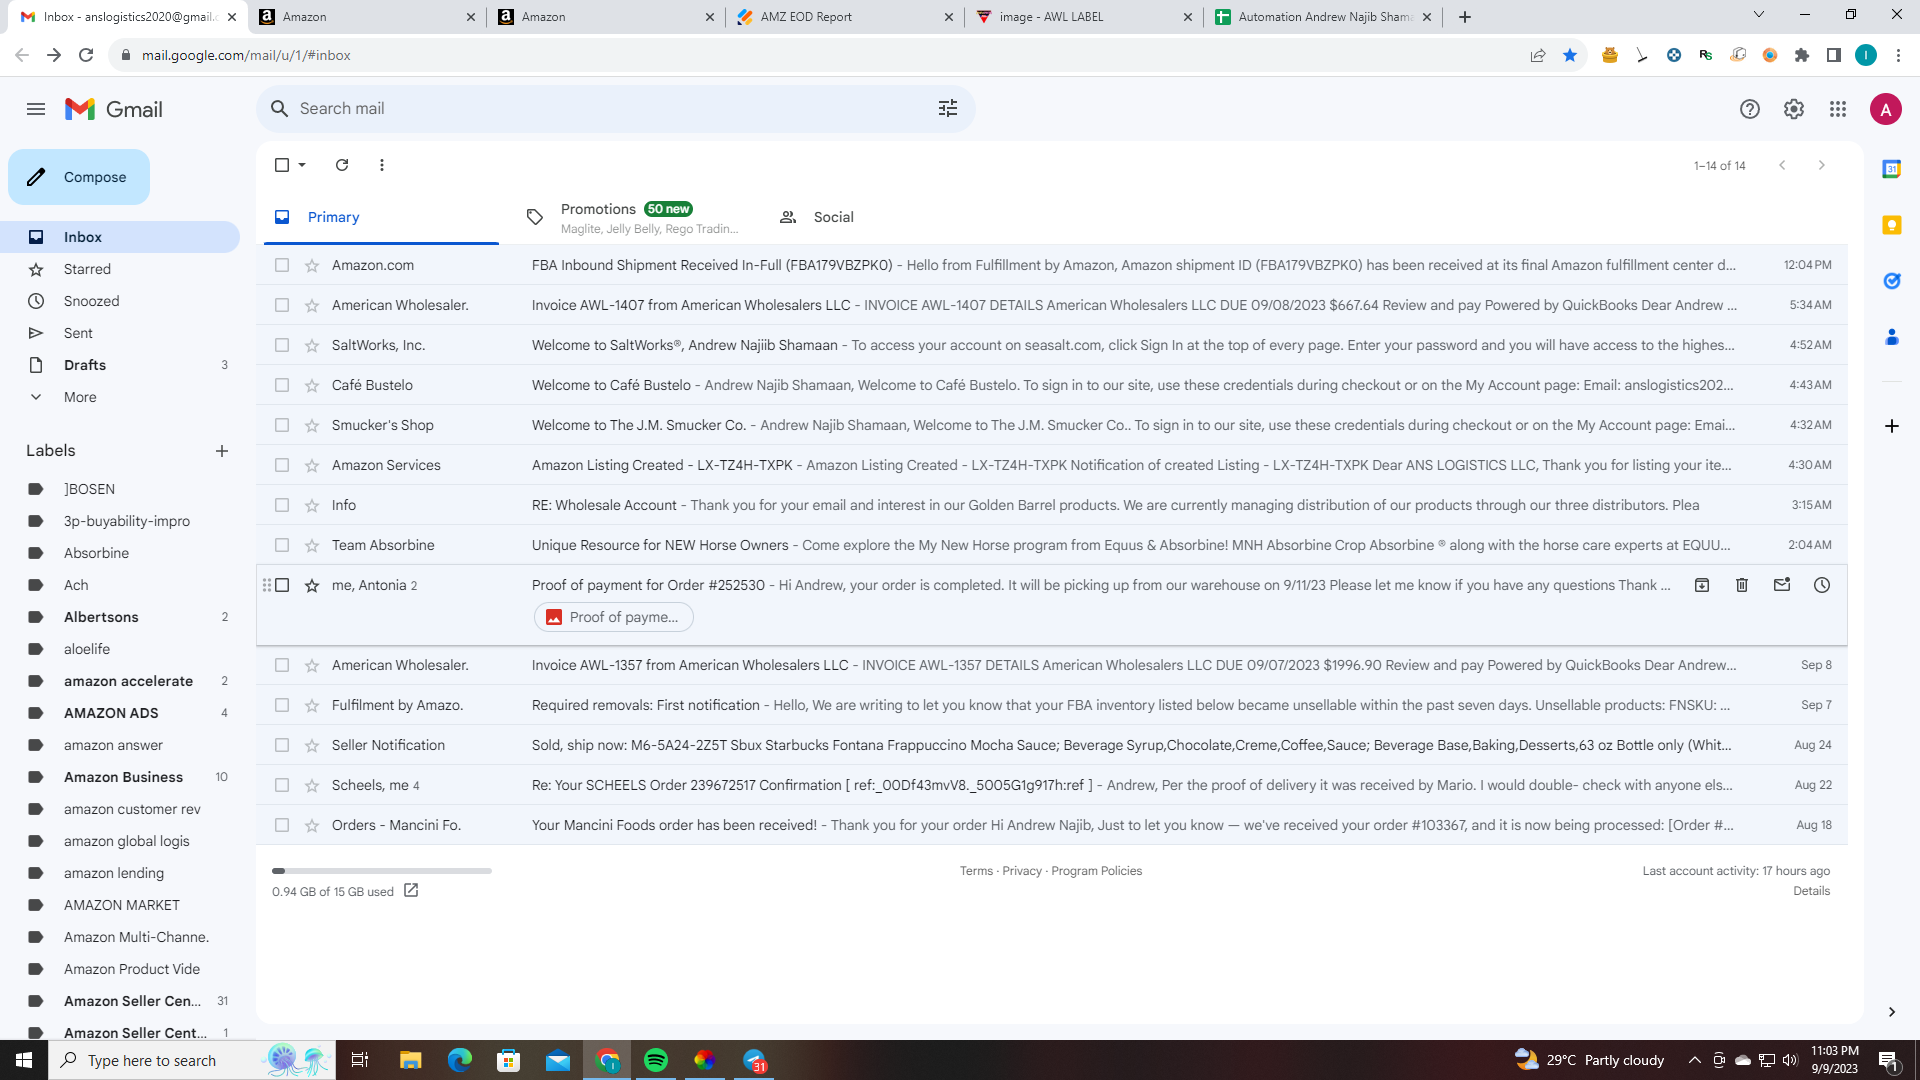Open Gmail Settings gear icon
The image size is (1920, 1080).
click(x=1794, y=109)
